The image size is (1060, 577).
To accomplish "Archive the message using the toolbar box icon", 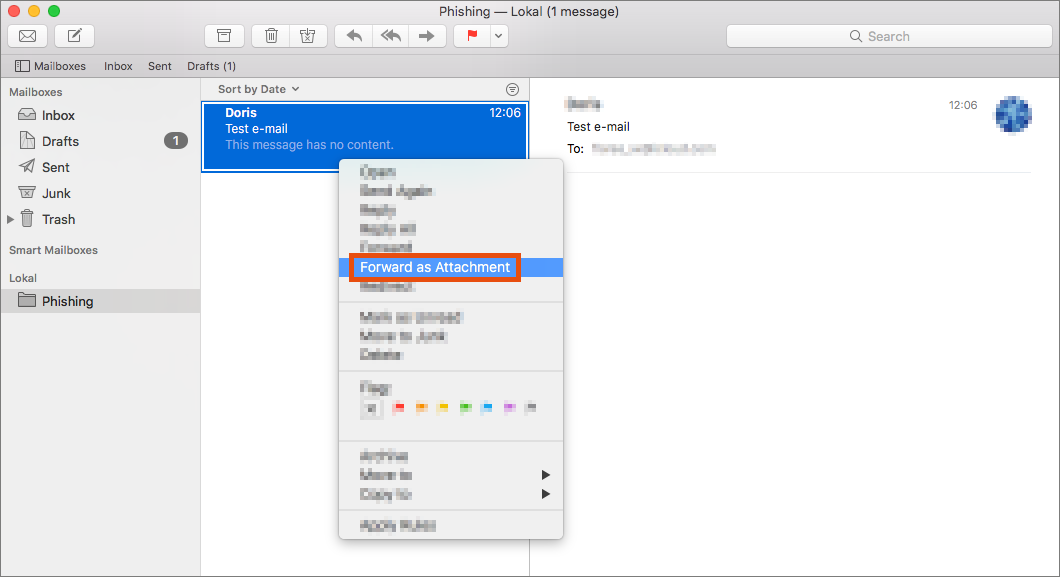I will coord(224,36).
